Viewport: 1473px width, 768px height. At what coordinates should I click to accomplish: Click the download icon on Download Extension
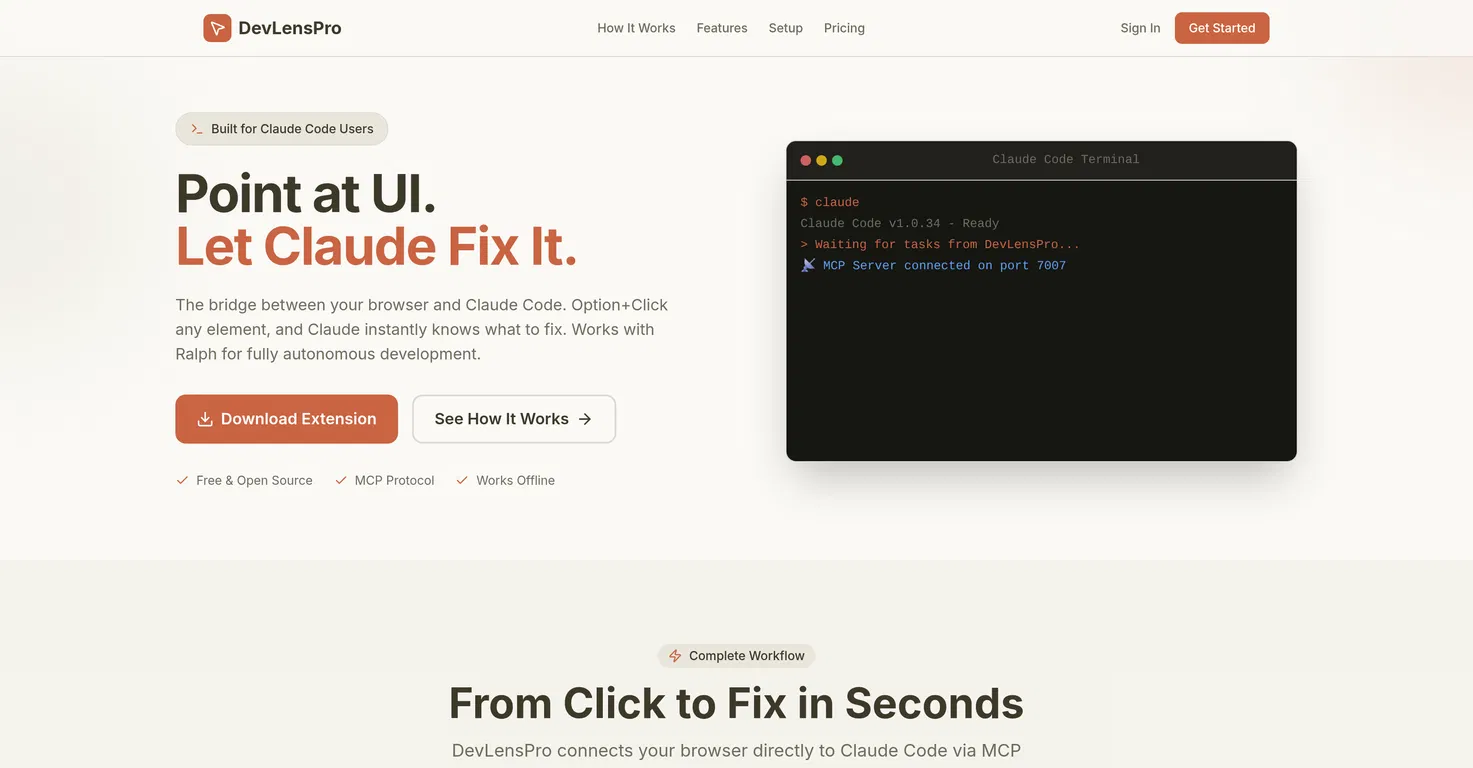(205, 419)
